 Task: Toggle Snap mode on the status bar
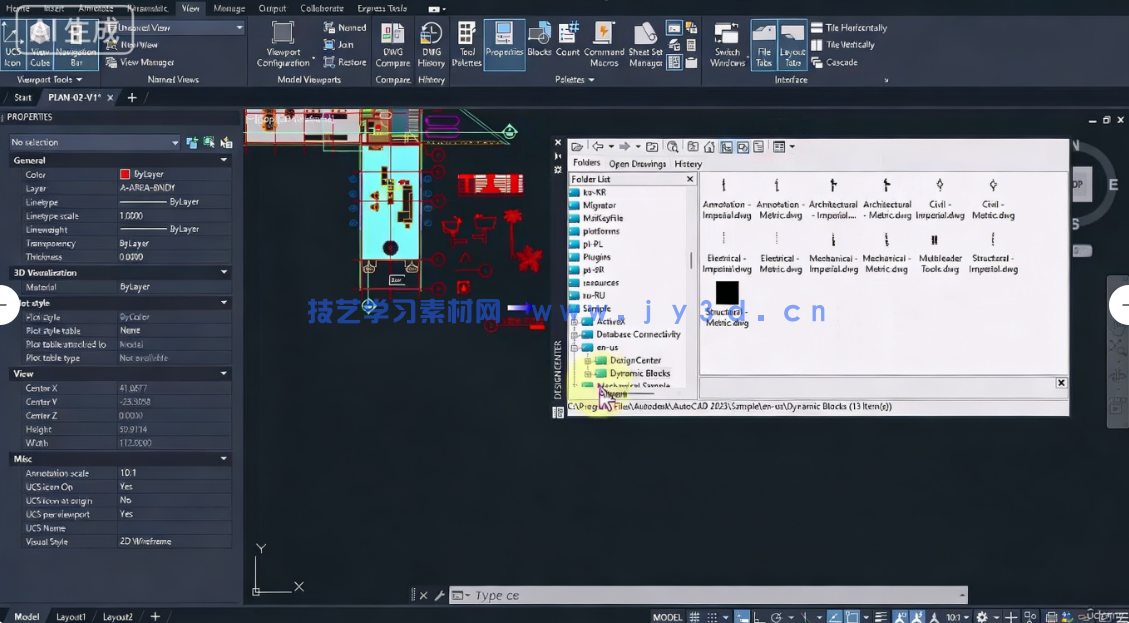pos(712,616)
